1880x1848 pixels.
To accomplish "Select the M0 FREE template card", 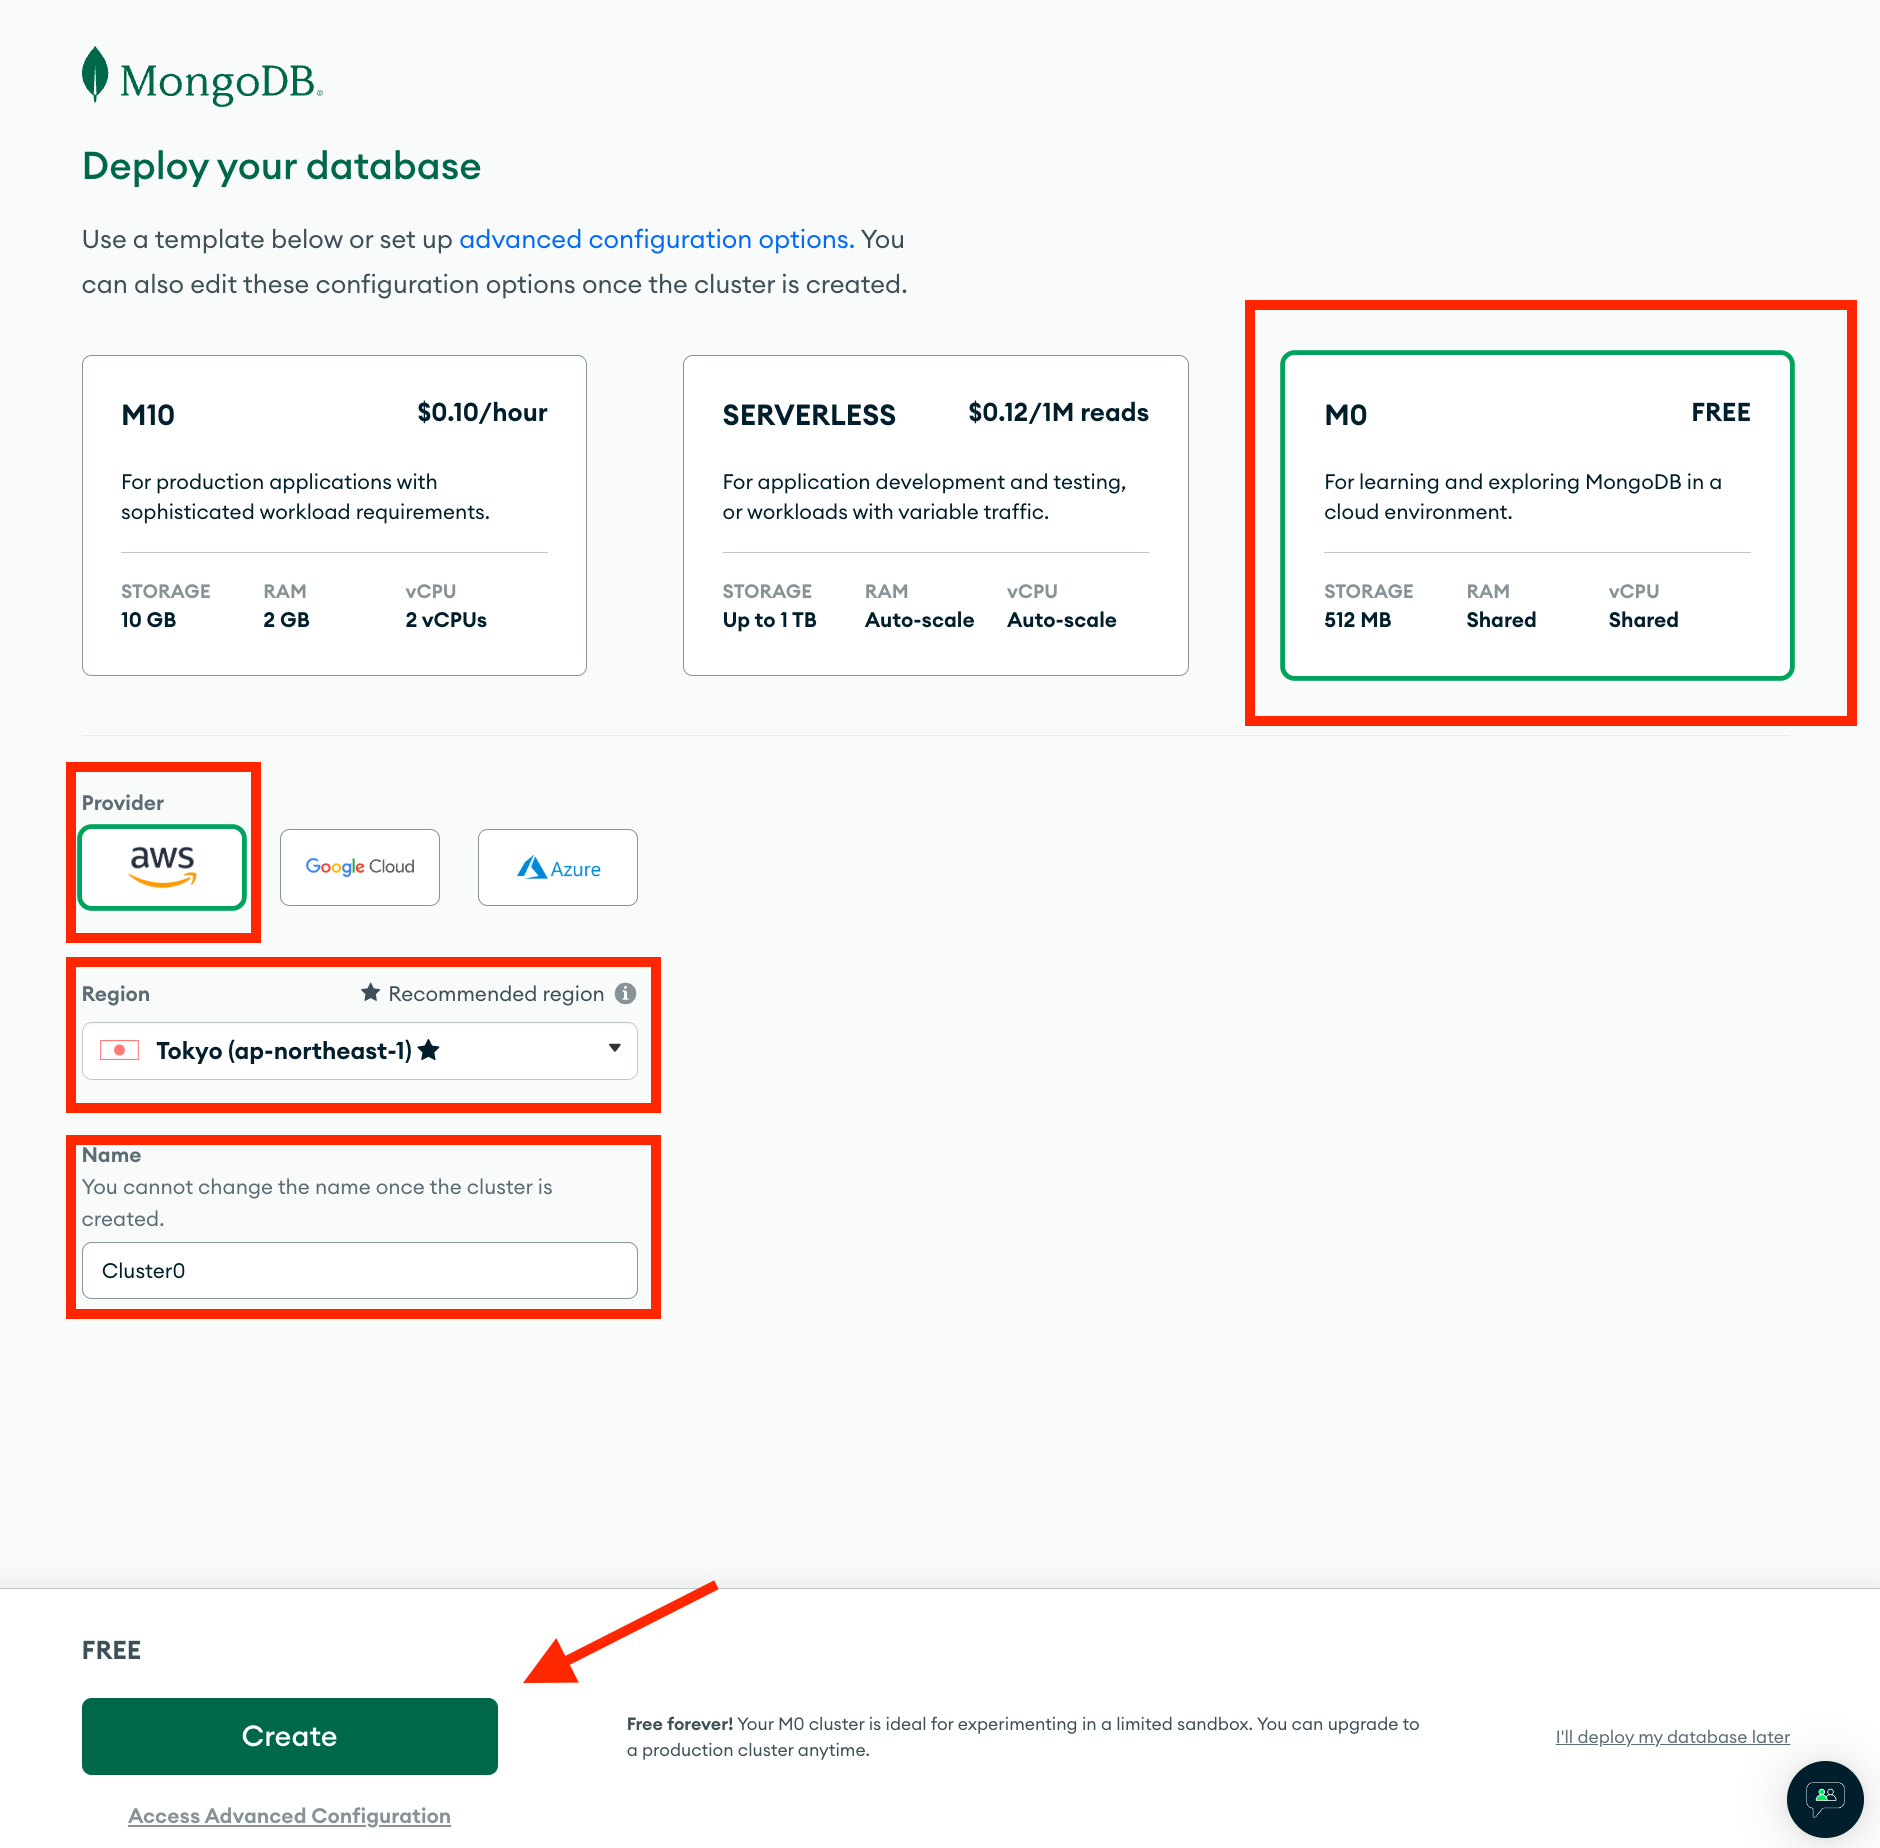I will coord(1537,515).
